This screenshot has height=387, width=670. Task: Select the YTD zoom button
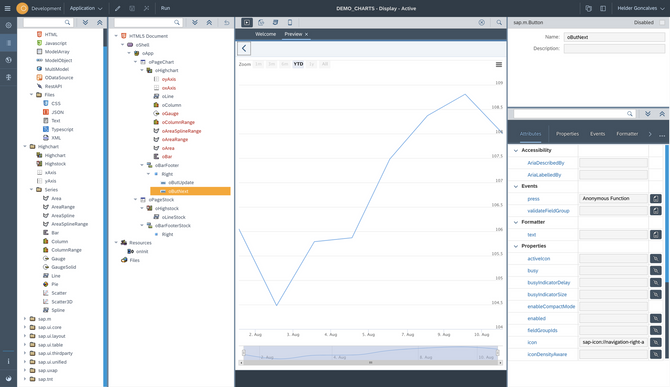pyautogui.click(x=298, y=64)
